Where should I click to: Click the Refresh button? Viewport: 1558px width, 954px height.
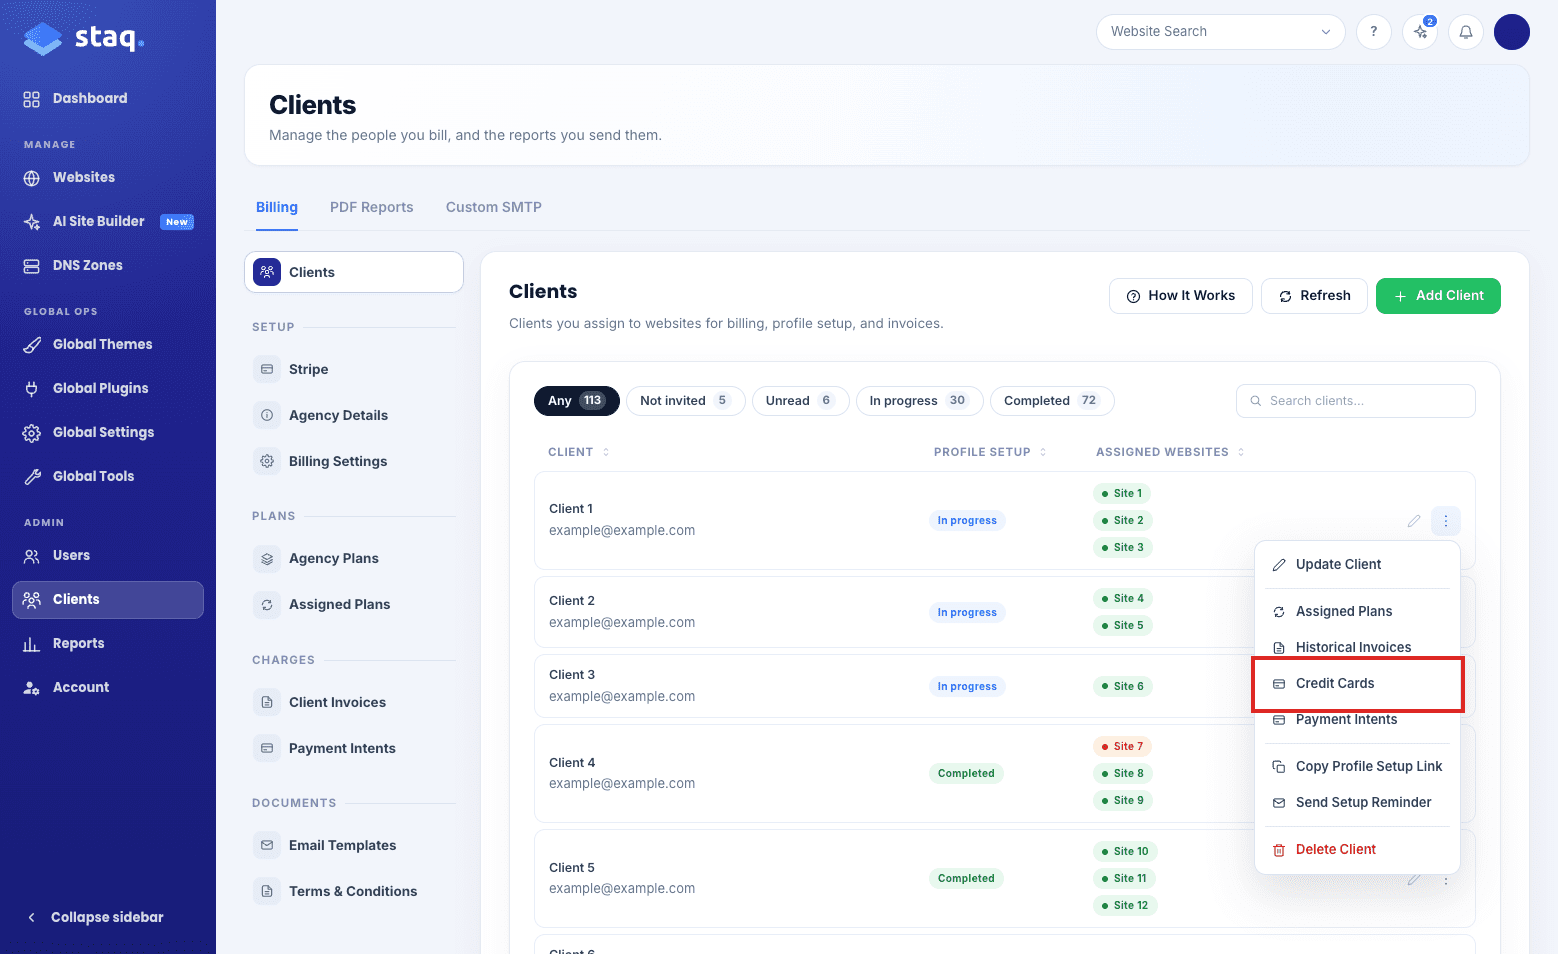pyautogui.click(x=1314, y=296)
